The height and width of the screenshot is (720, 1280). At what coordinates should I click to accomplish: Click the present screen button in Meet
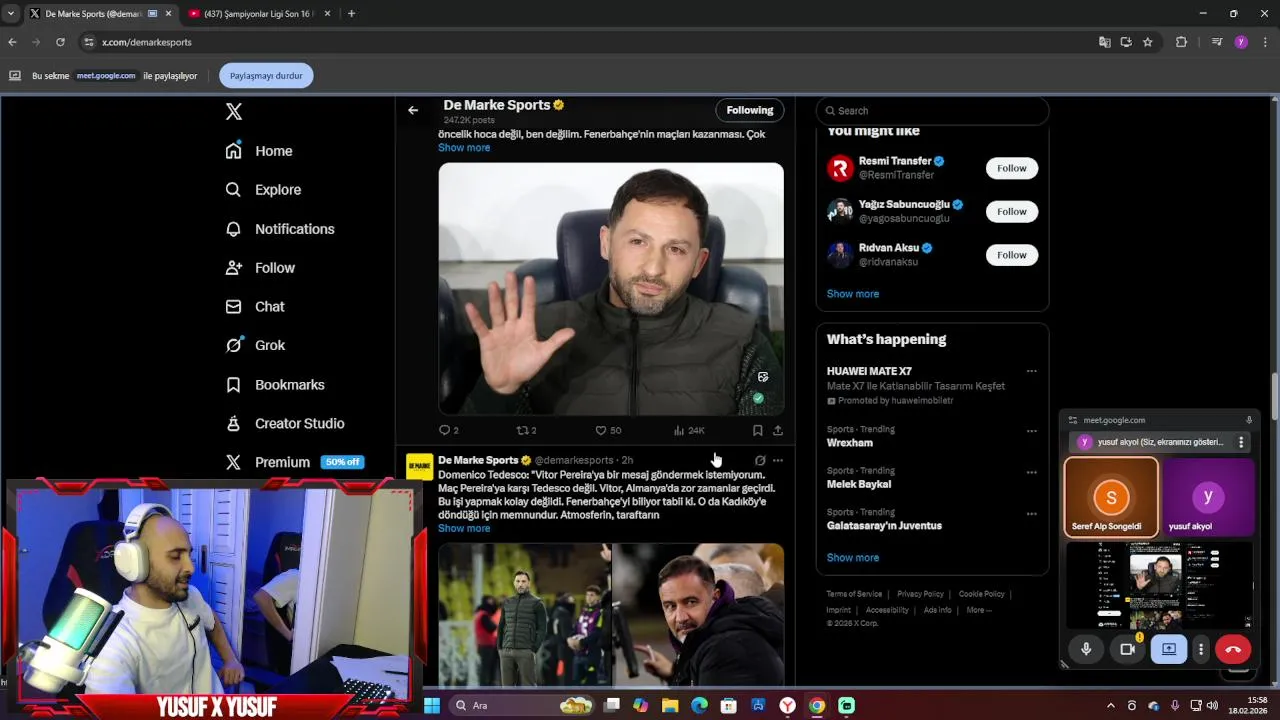pos(1168,649)
